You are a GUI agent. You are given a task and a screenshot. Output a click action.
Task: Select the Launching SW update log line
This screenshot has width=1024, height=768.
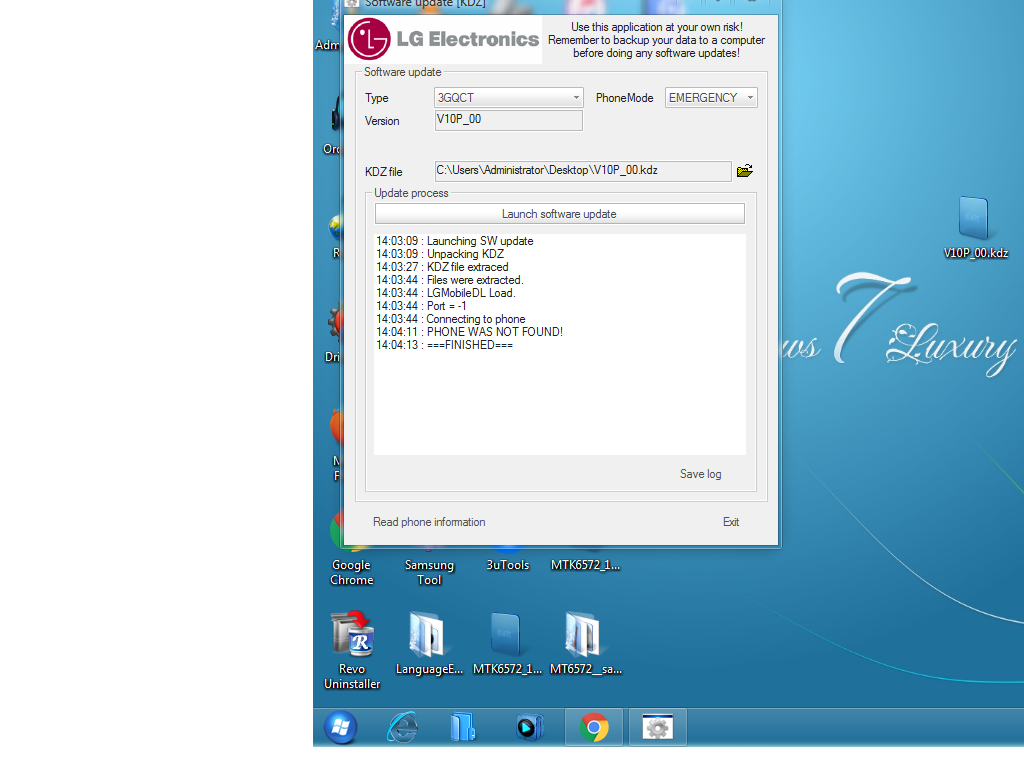[x=455, y=240]
